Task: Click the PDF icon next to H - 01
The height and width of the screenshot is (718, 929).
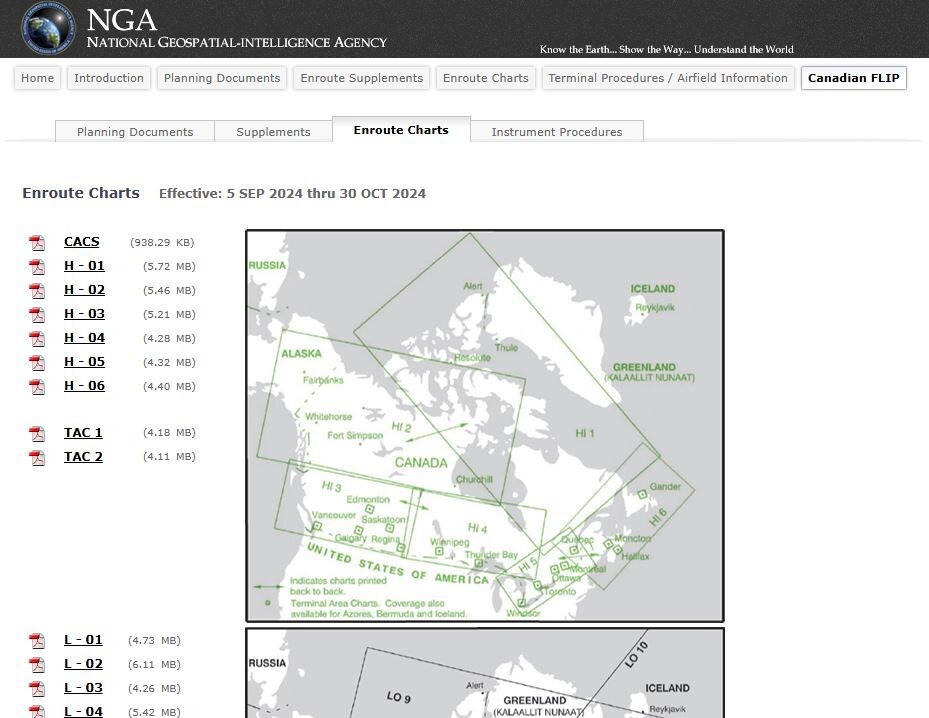Action: click(x=37, y=267)
